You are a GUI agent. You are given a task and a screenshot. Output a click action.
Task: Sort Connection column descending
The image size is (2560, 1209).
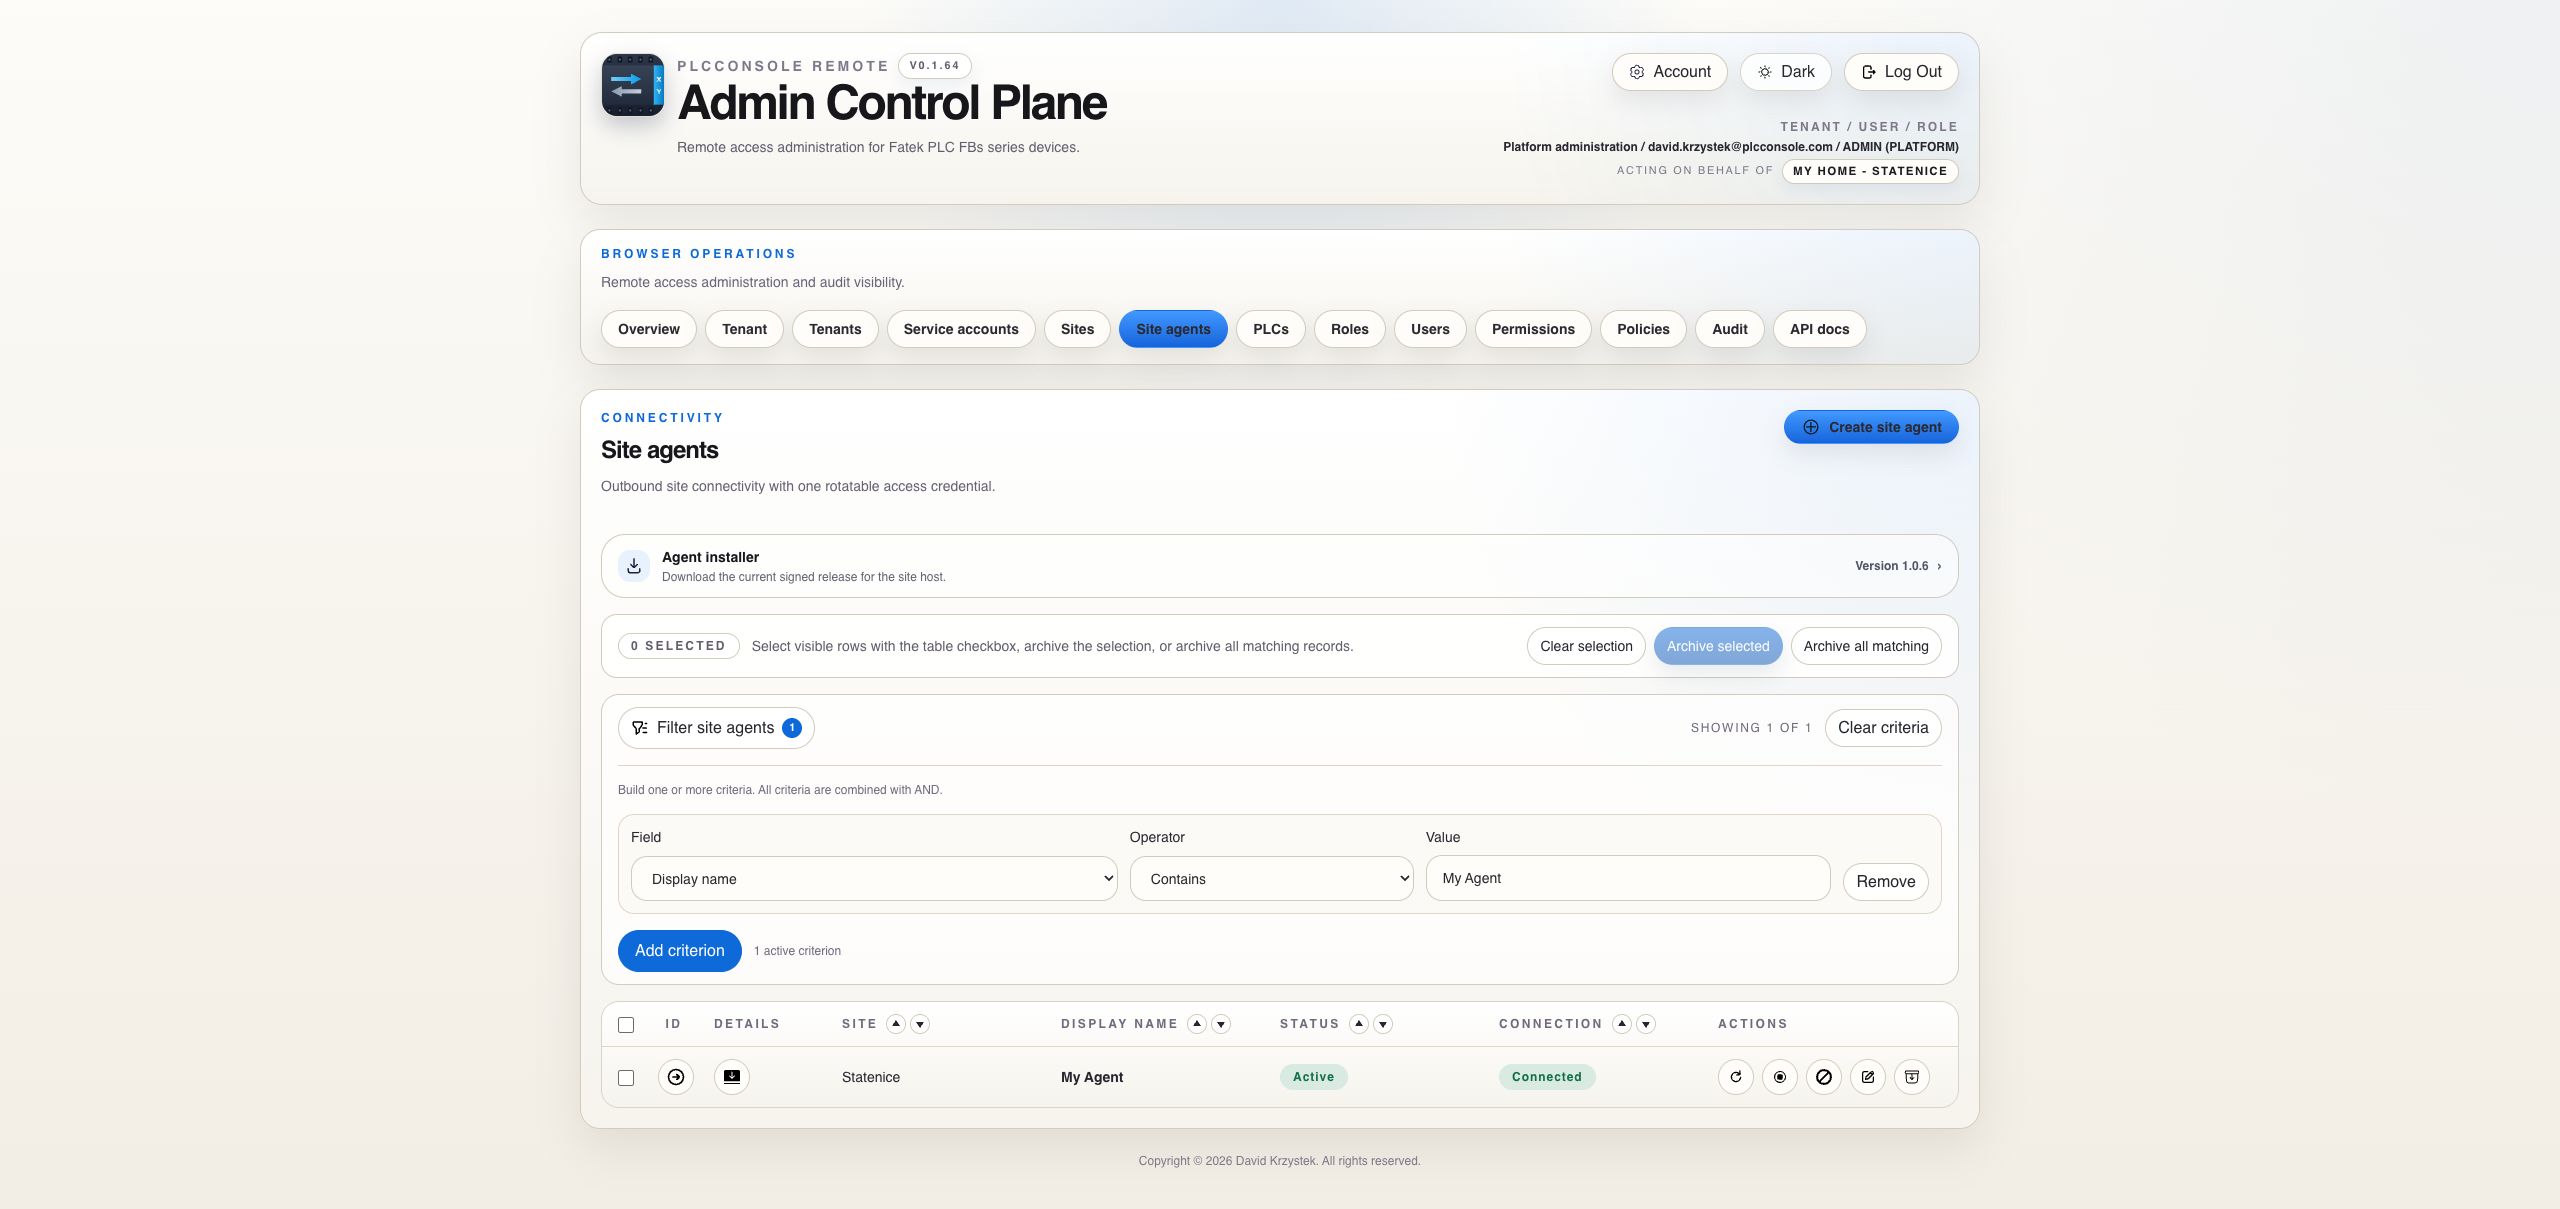[x=1646, y=1024]
